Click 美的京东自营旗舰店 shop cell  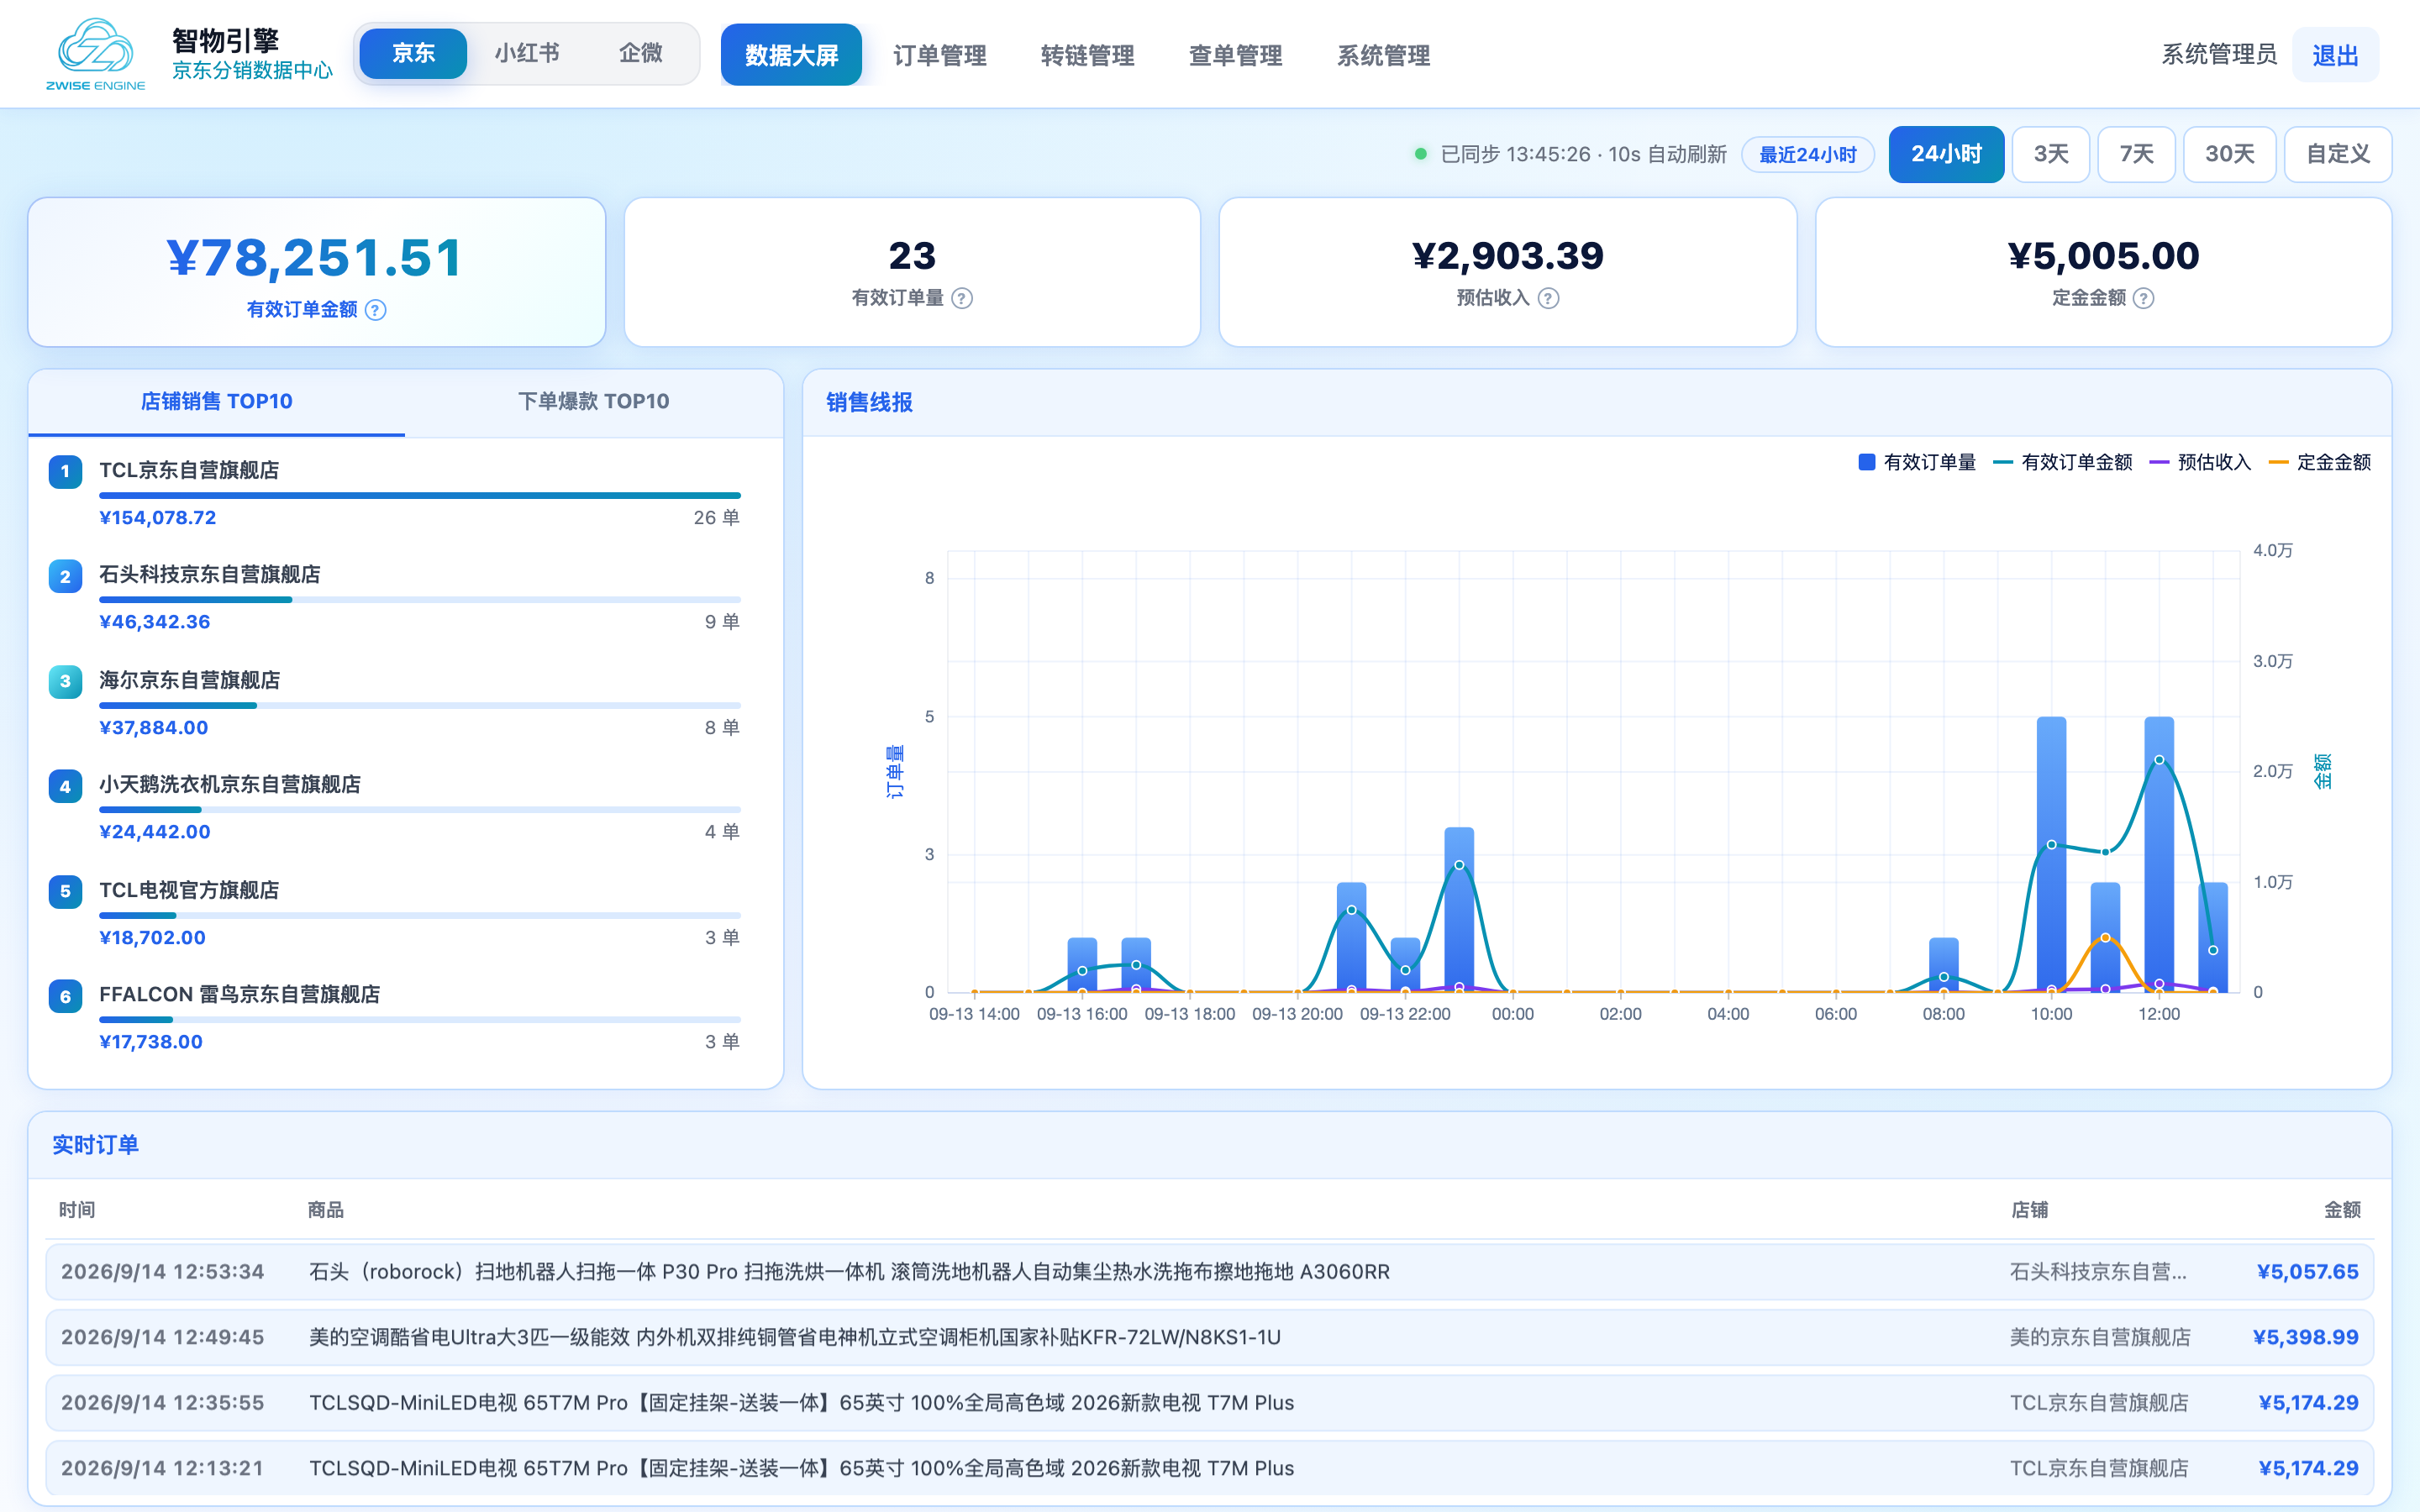pos(2100,1338)
